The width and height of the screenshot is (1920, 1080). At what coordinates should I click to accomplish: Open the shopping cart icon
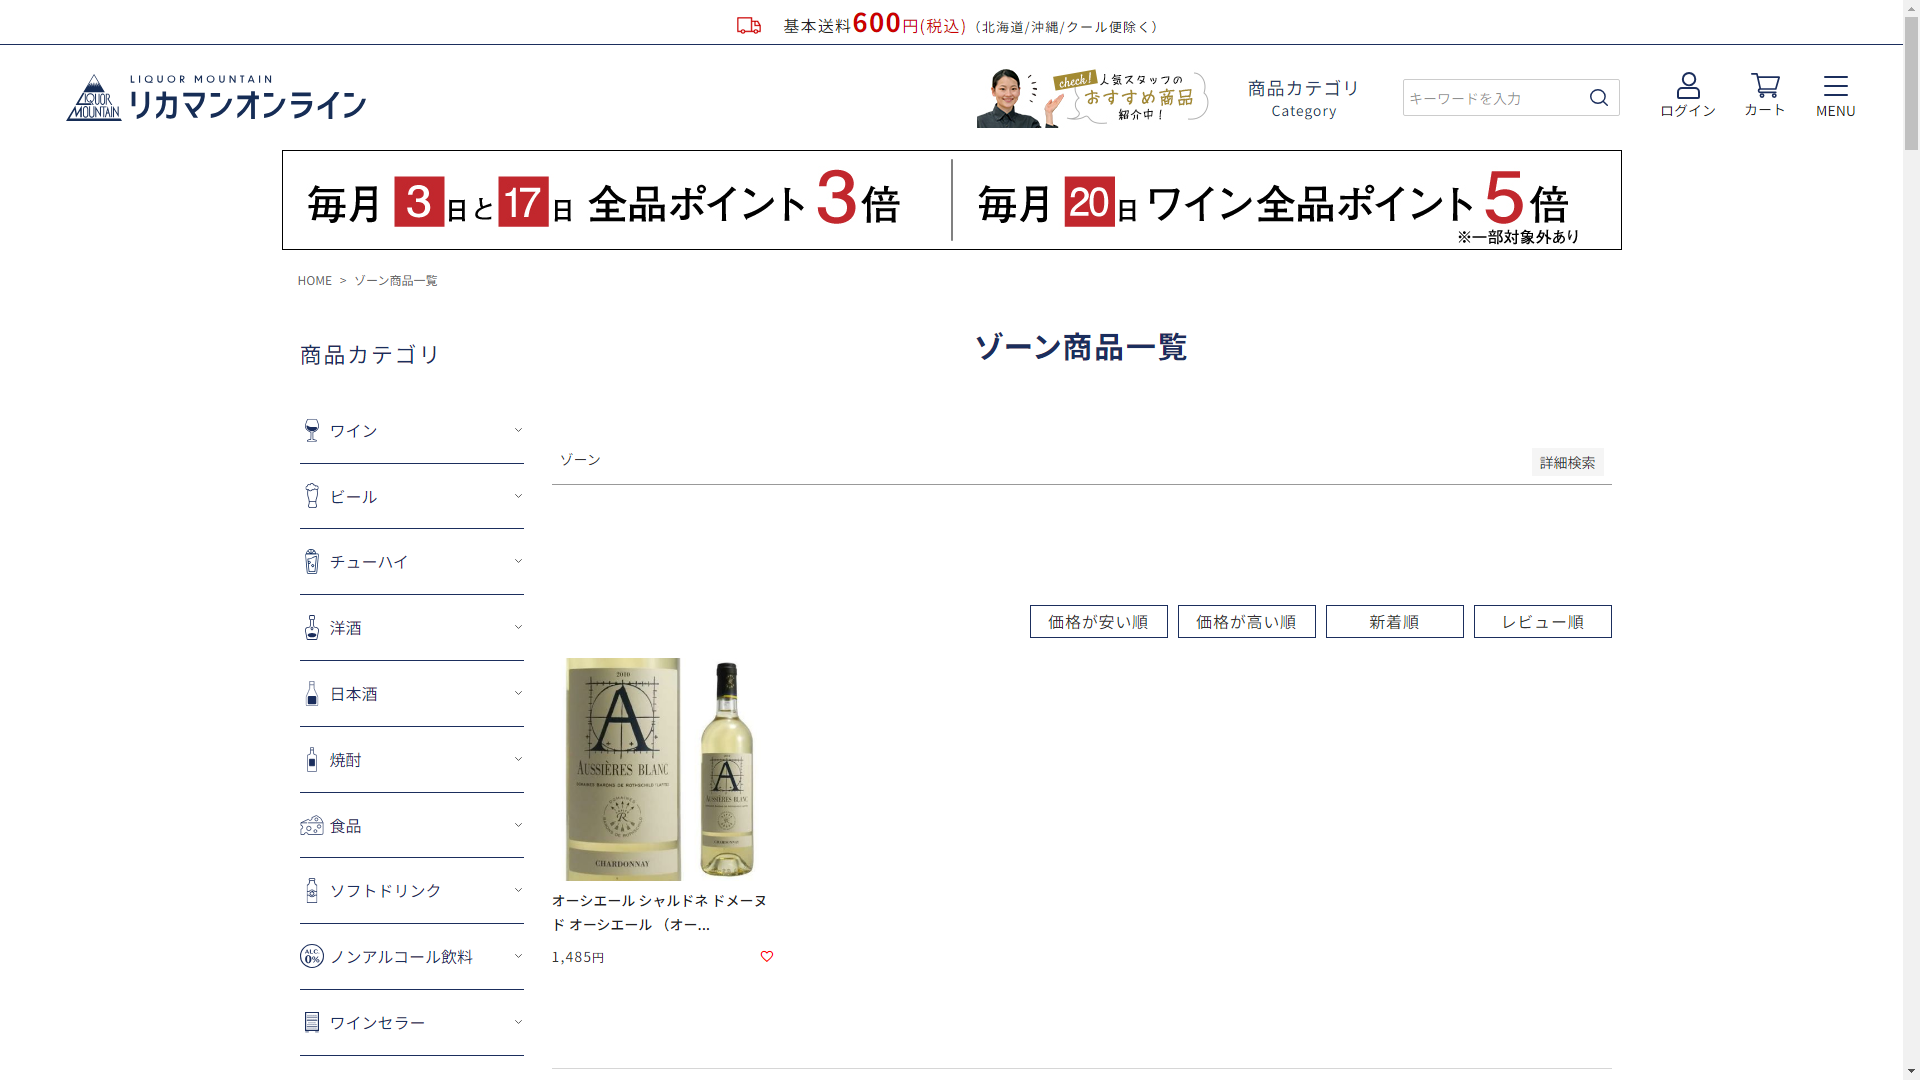point(1765,86)
